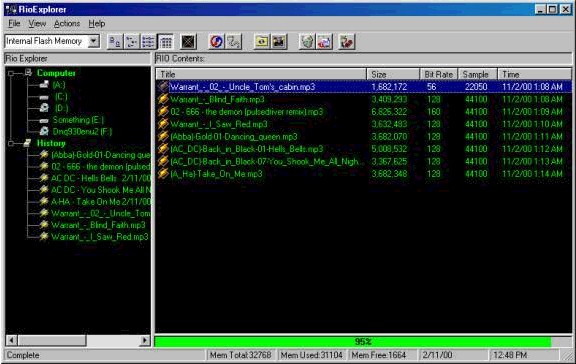Select CD drive (D:) in tree
This screenshot has width=576, height=364.
[61, 108]
